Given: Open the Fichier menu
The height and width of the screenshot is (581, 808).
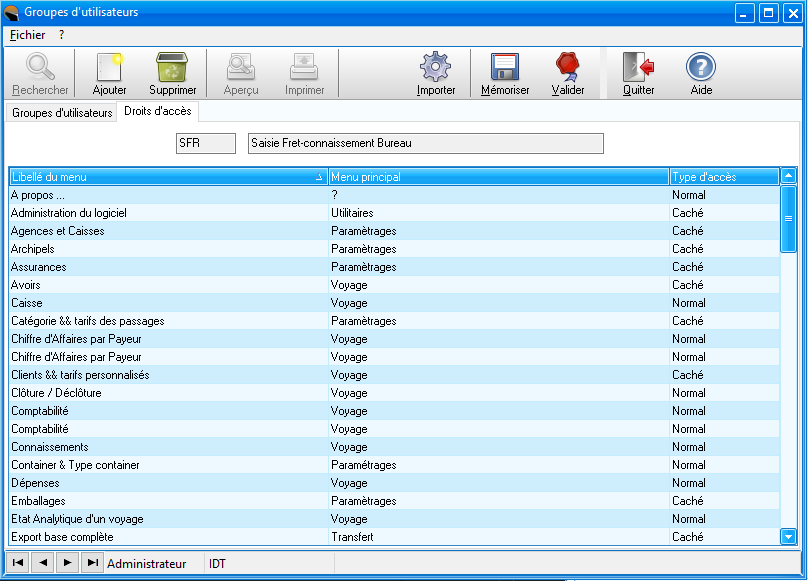Looking at the screenshot, I should tap(27, 34).
